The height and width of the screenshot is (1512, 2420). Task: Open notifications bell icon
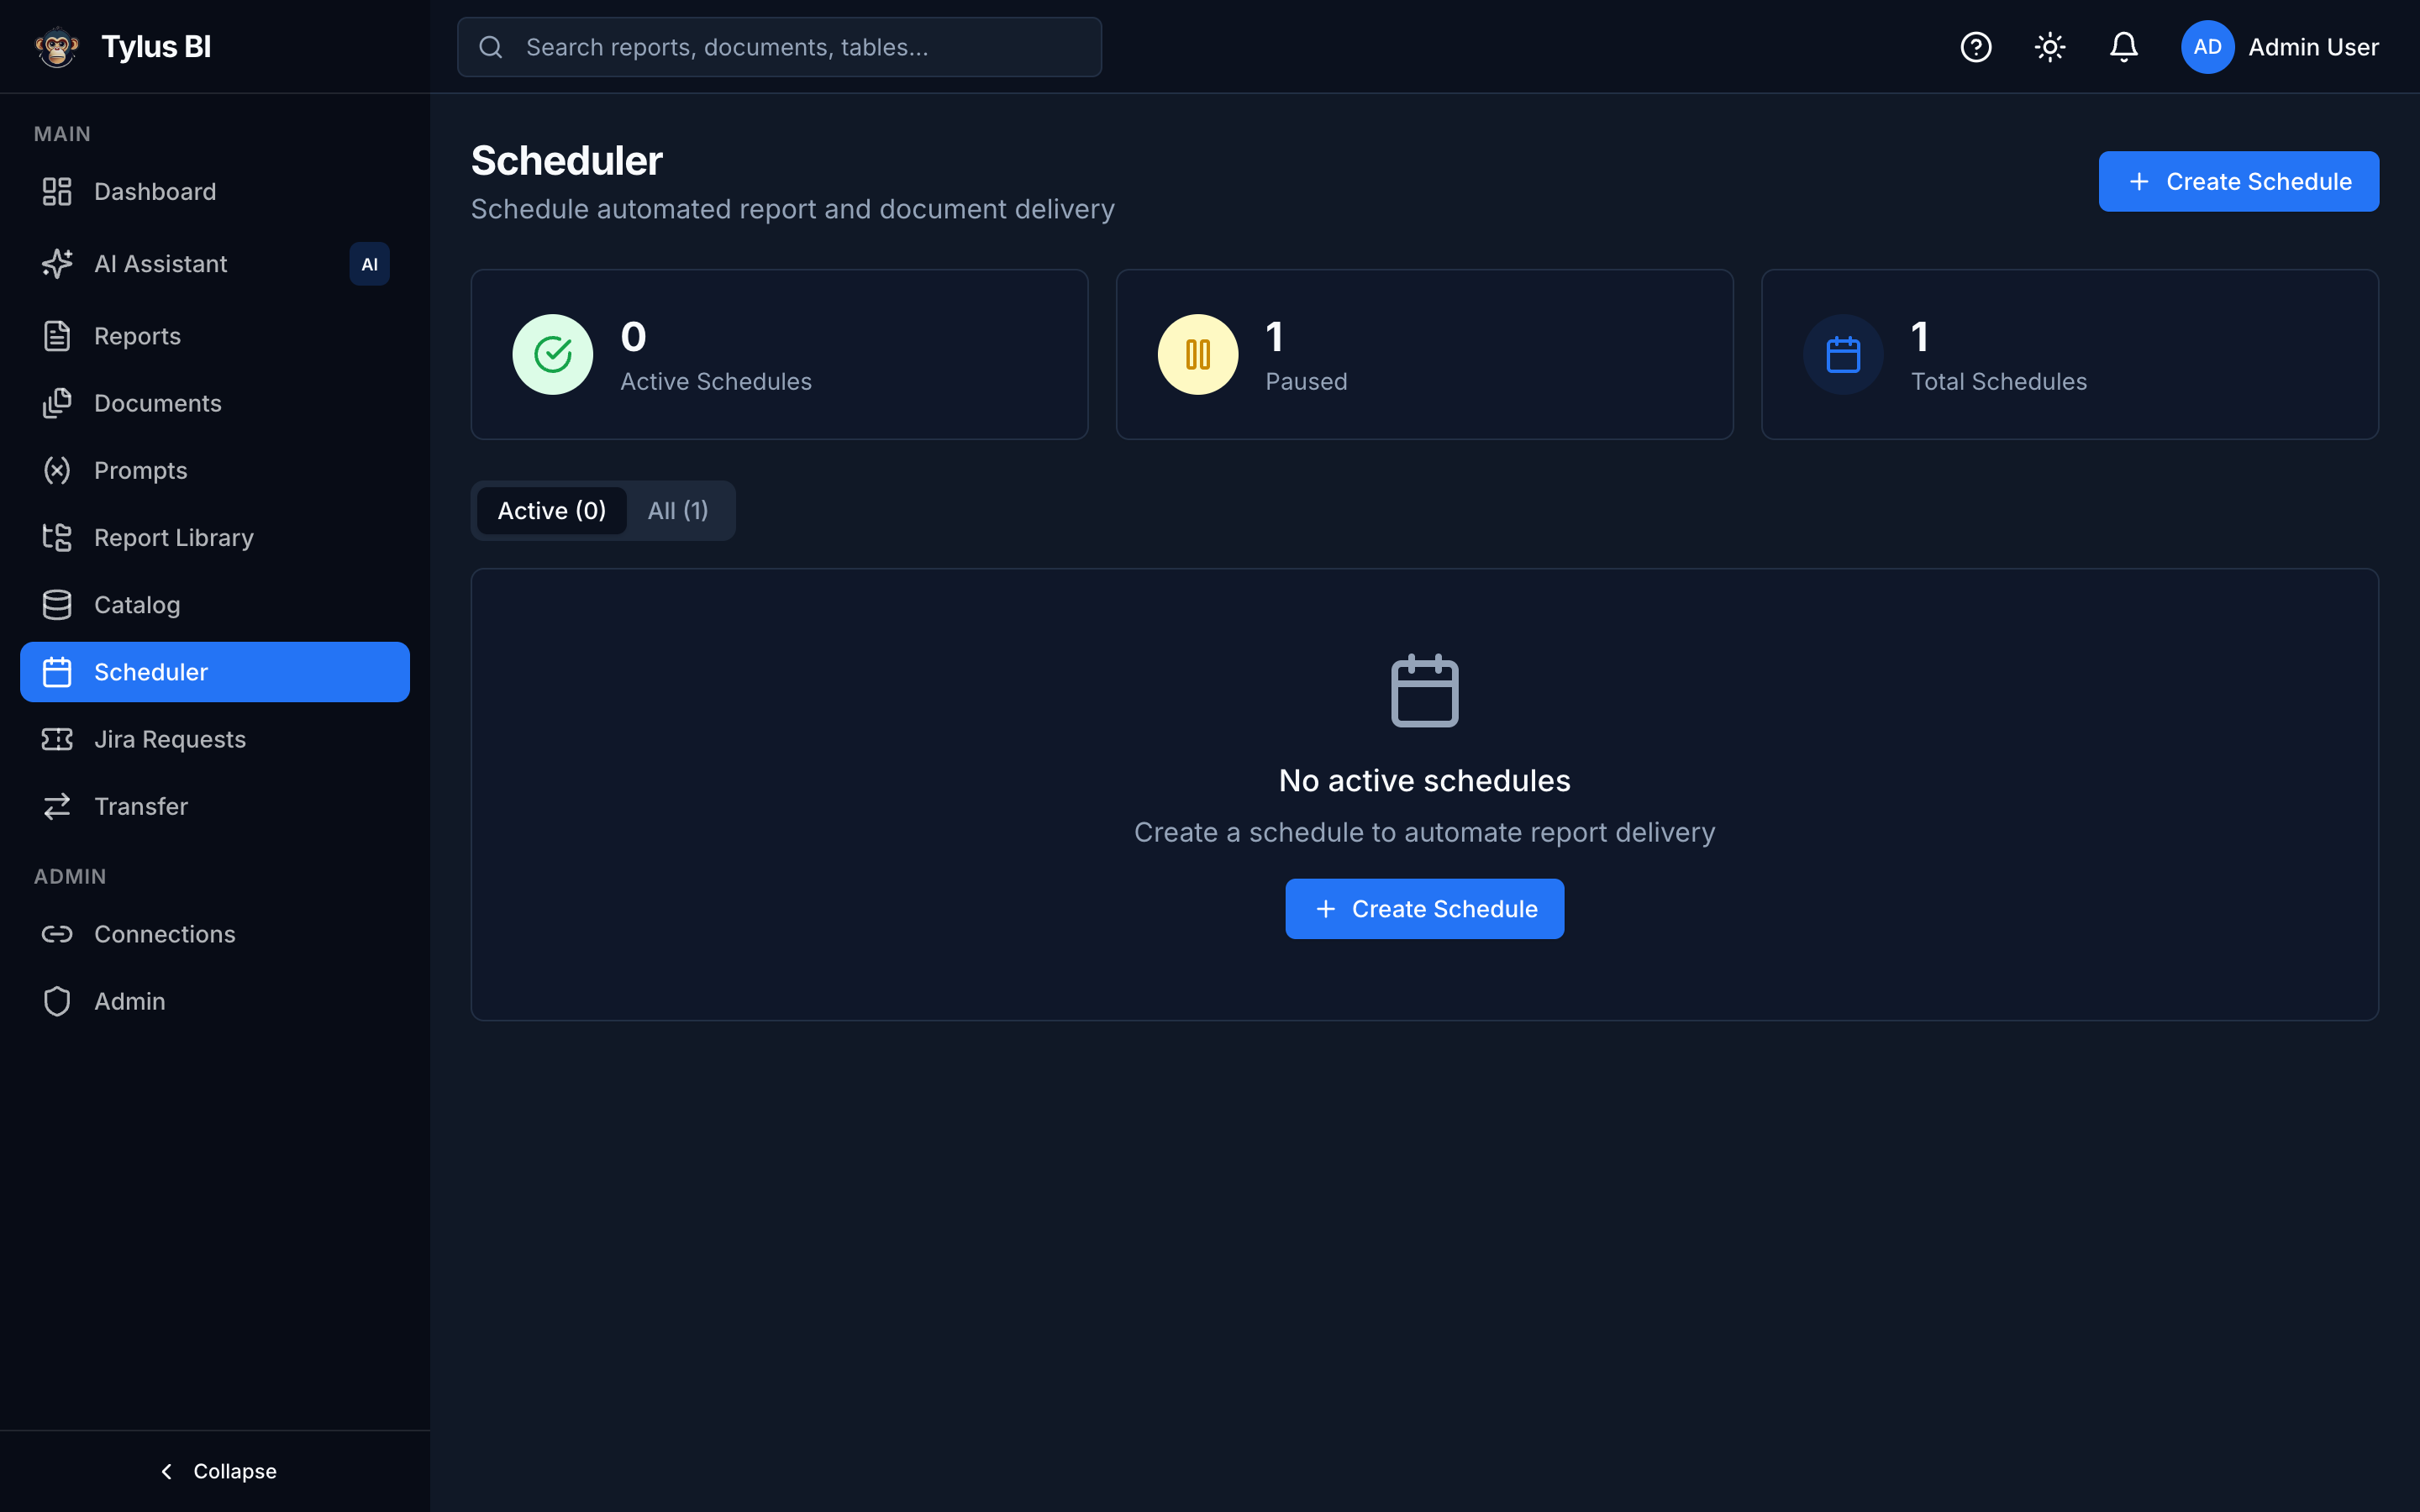[2123, 47]
